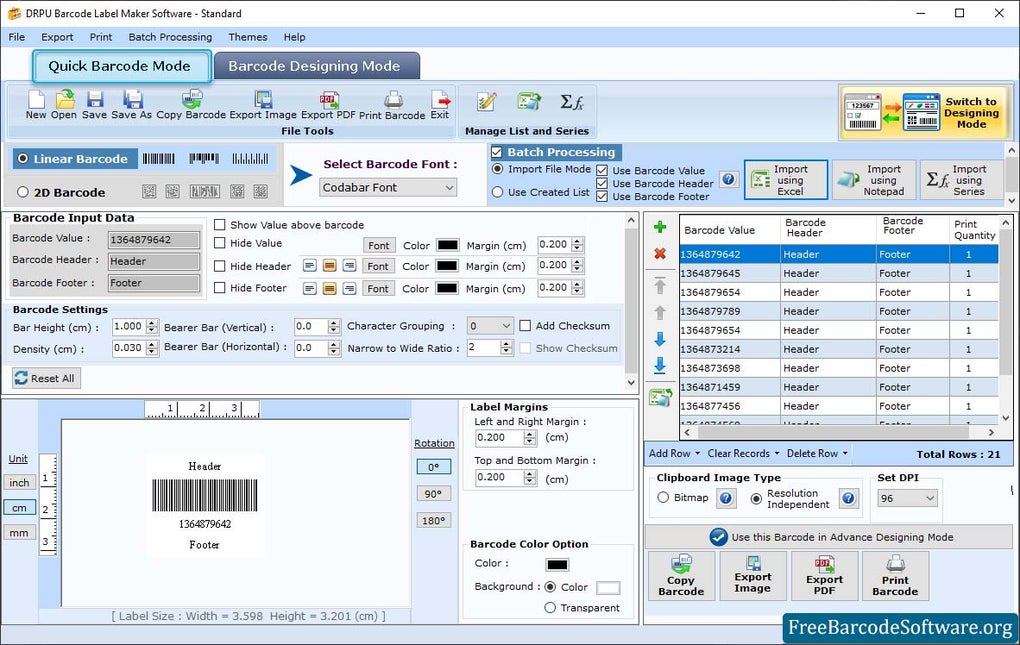Open the Character Grouping dropdown
This screenshot has height=645, width=1020.
tap(489, 325)
